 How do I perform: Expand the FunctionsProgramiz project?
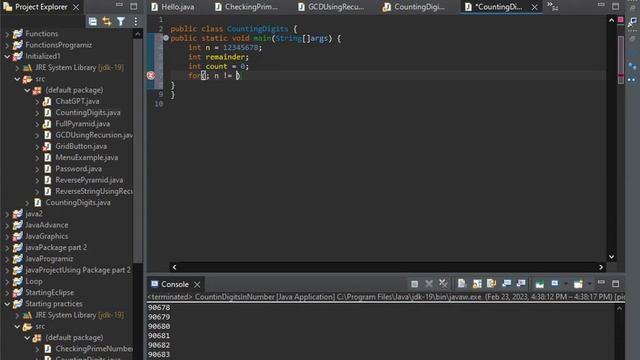[7, 45]
